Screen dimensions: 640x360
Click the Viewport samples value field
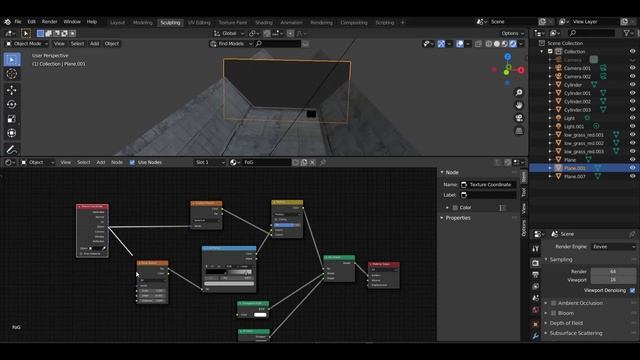click(613, 280)
